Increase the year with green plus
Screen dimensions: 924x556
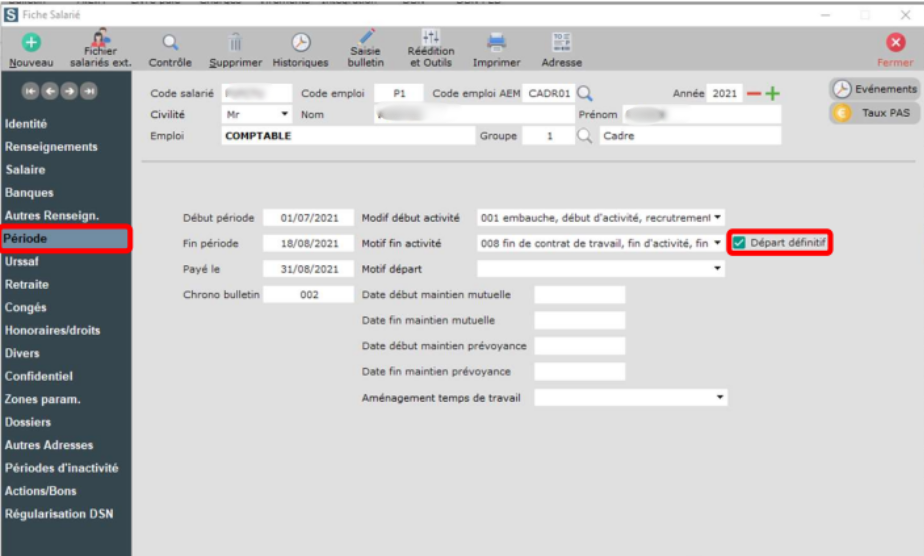pos(773,94)
